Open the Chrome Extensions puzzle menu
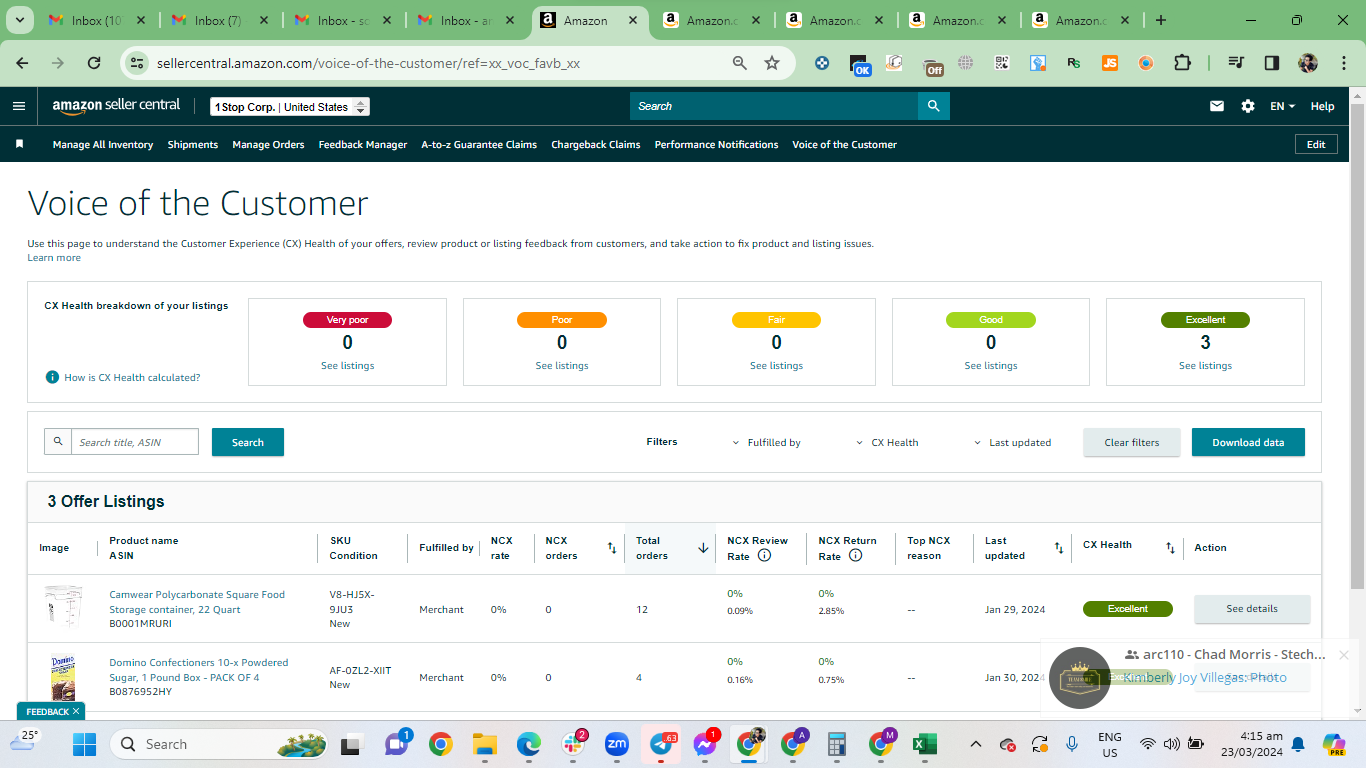The image size is (1366, 768). 1182,63
